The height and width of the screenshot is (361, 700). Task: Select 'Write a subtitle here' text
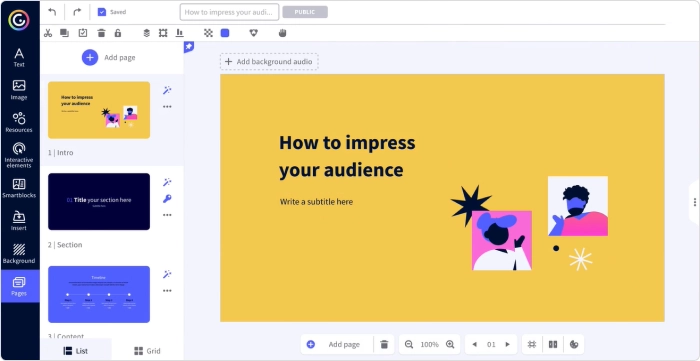pos(317,202)
